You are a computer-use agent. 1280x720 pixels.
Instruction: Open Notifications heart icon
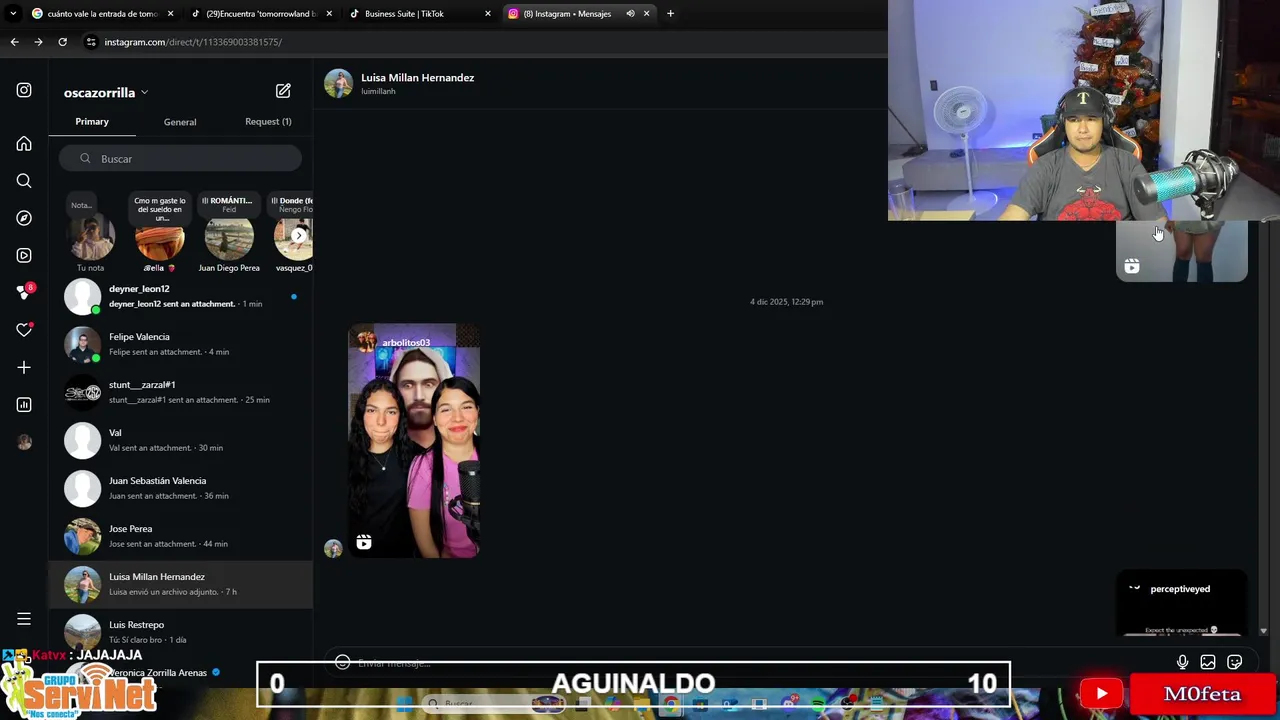pyautogui.click(x=24, y=330)
